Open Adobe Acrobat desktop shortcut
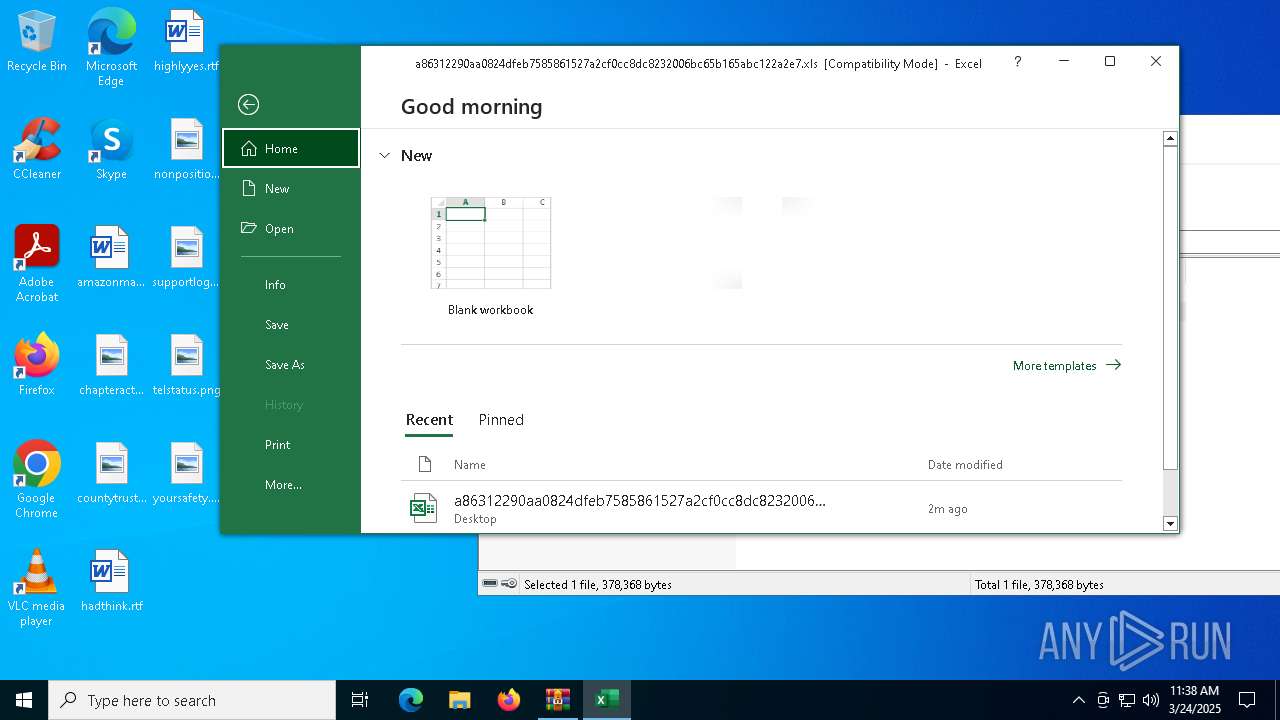Image resolution: width=1280 pixels, height=720 pixels. pos(37,264)
